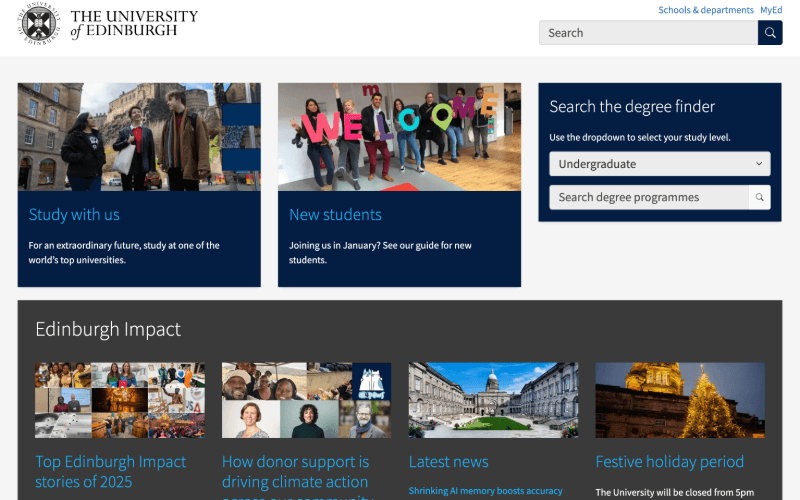The width and height of the screenshot is (800, 500).
Task: Open the Latest news heading link
Action: (448, 462)
